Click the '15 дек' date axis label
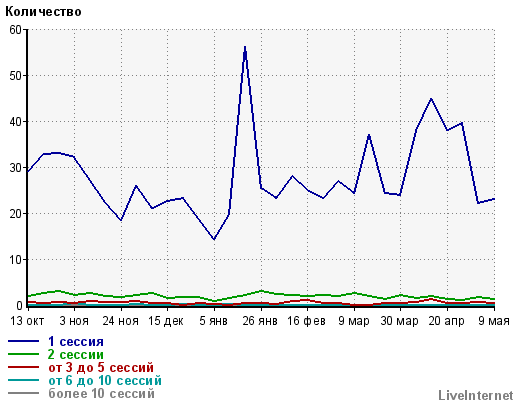 coord(166,321)
